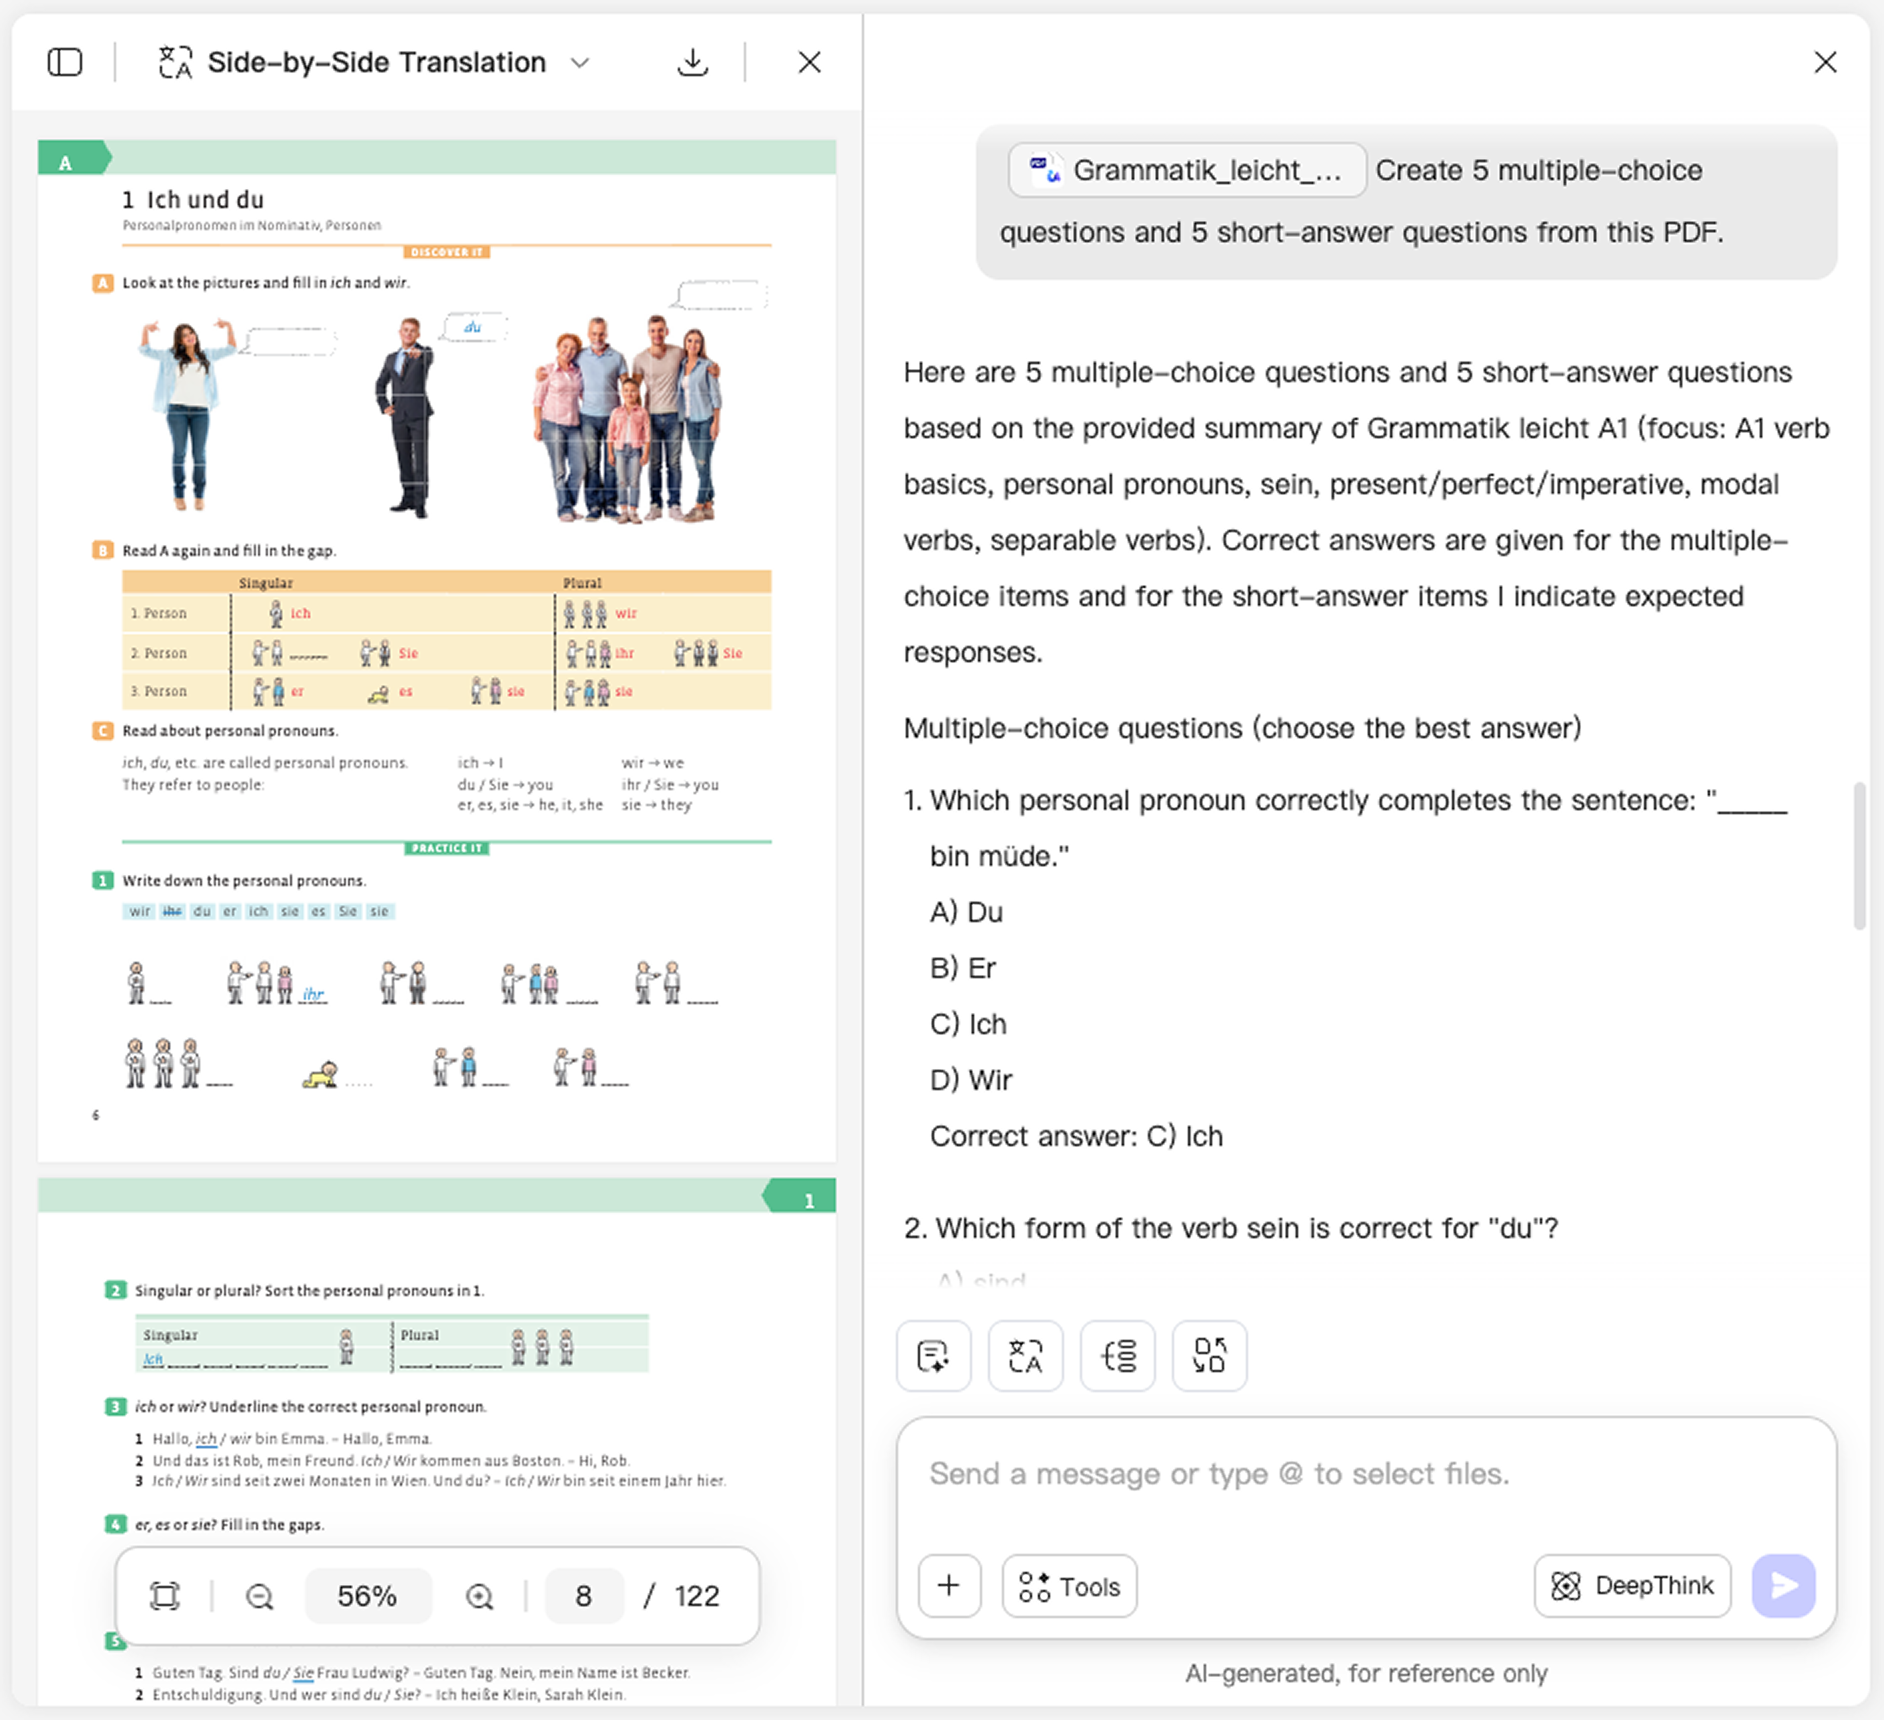The image size is (1884, 1720).
Task: Click the orange 'DISCOVER IT' label
Action: [x=446, y=252]
